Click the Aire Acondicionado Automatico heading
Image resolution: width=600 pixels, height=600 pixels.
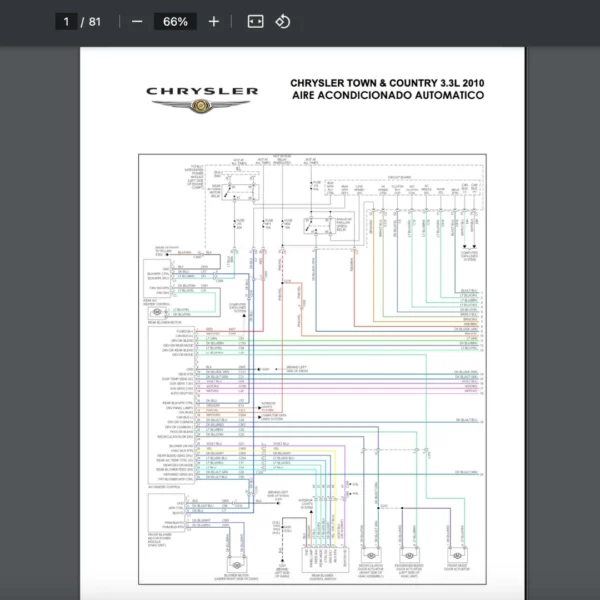pyautogui.click(x=388, y=95)
